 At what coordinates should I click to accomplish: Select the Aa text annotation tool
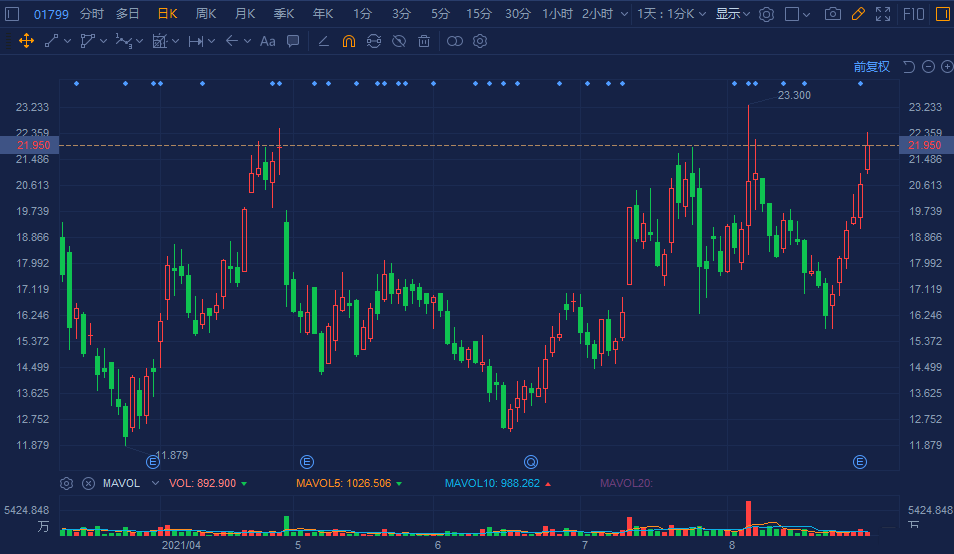coord(268,41)
